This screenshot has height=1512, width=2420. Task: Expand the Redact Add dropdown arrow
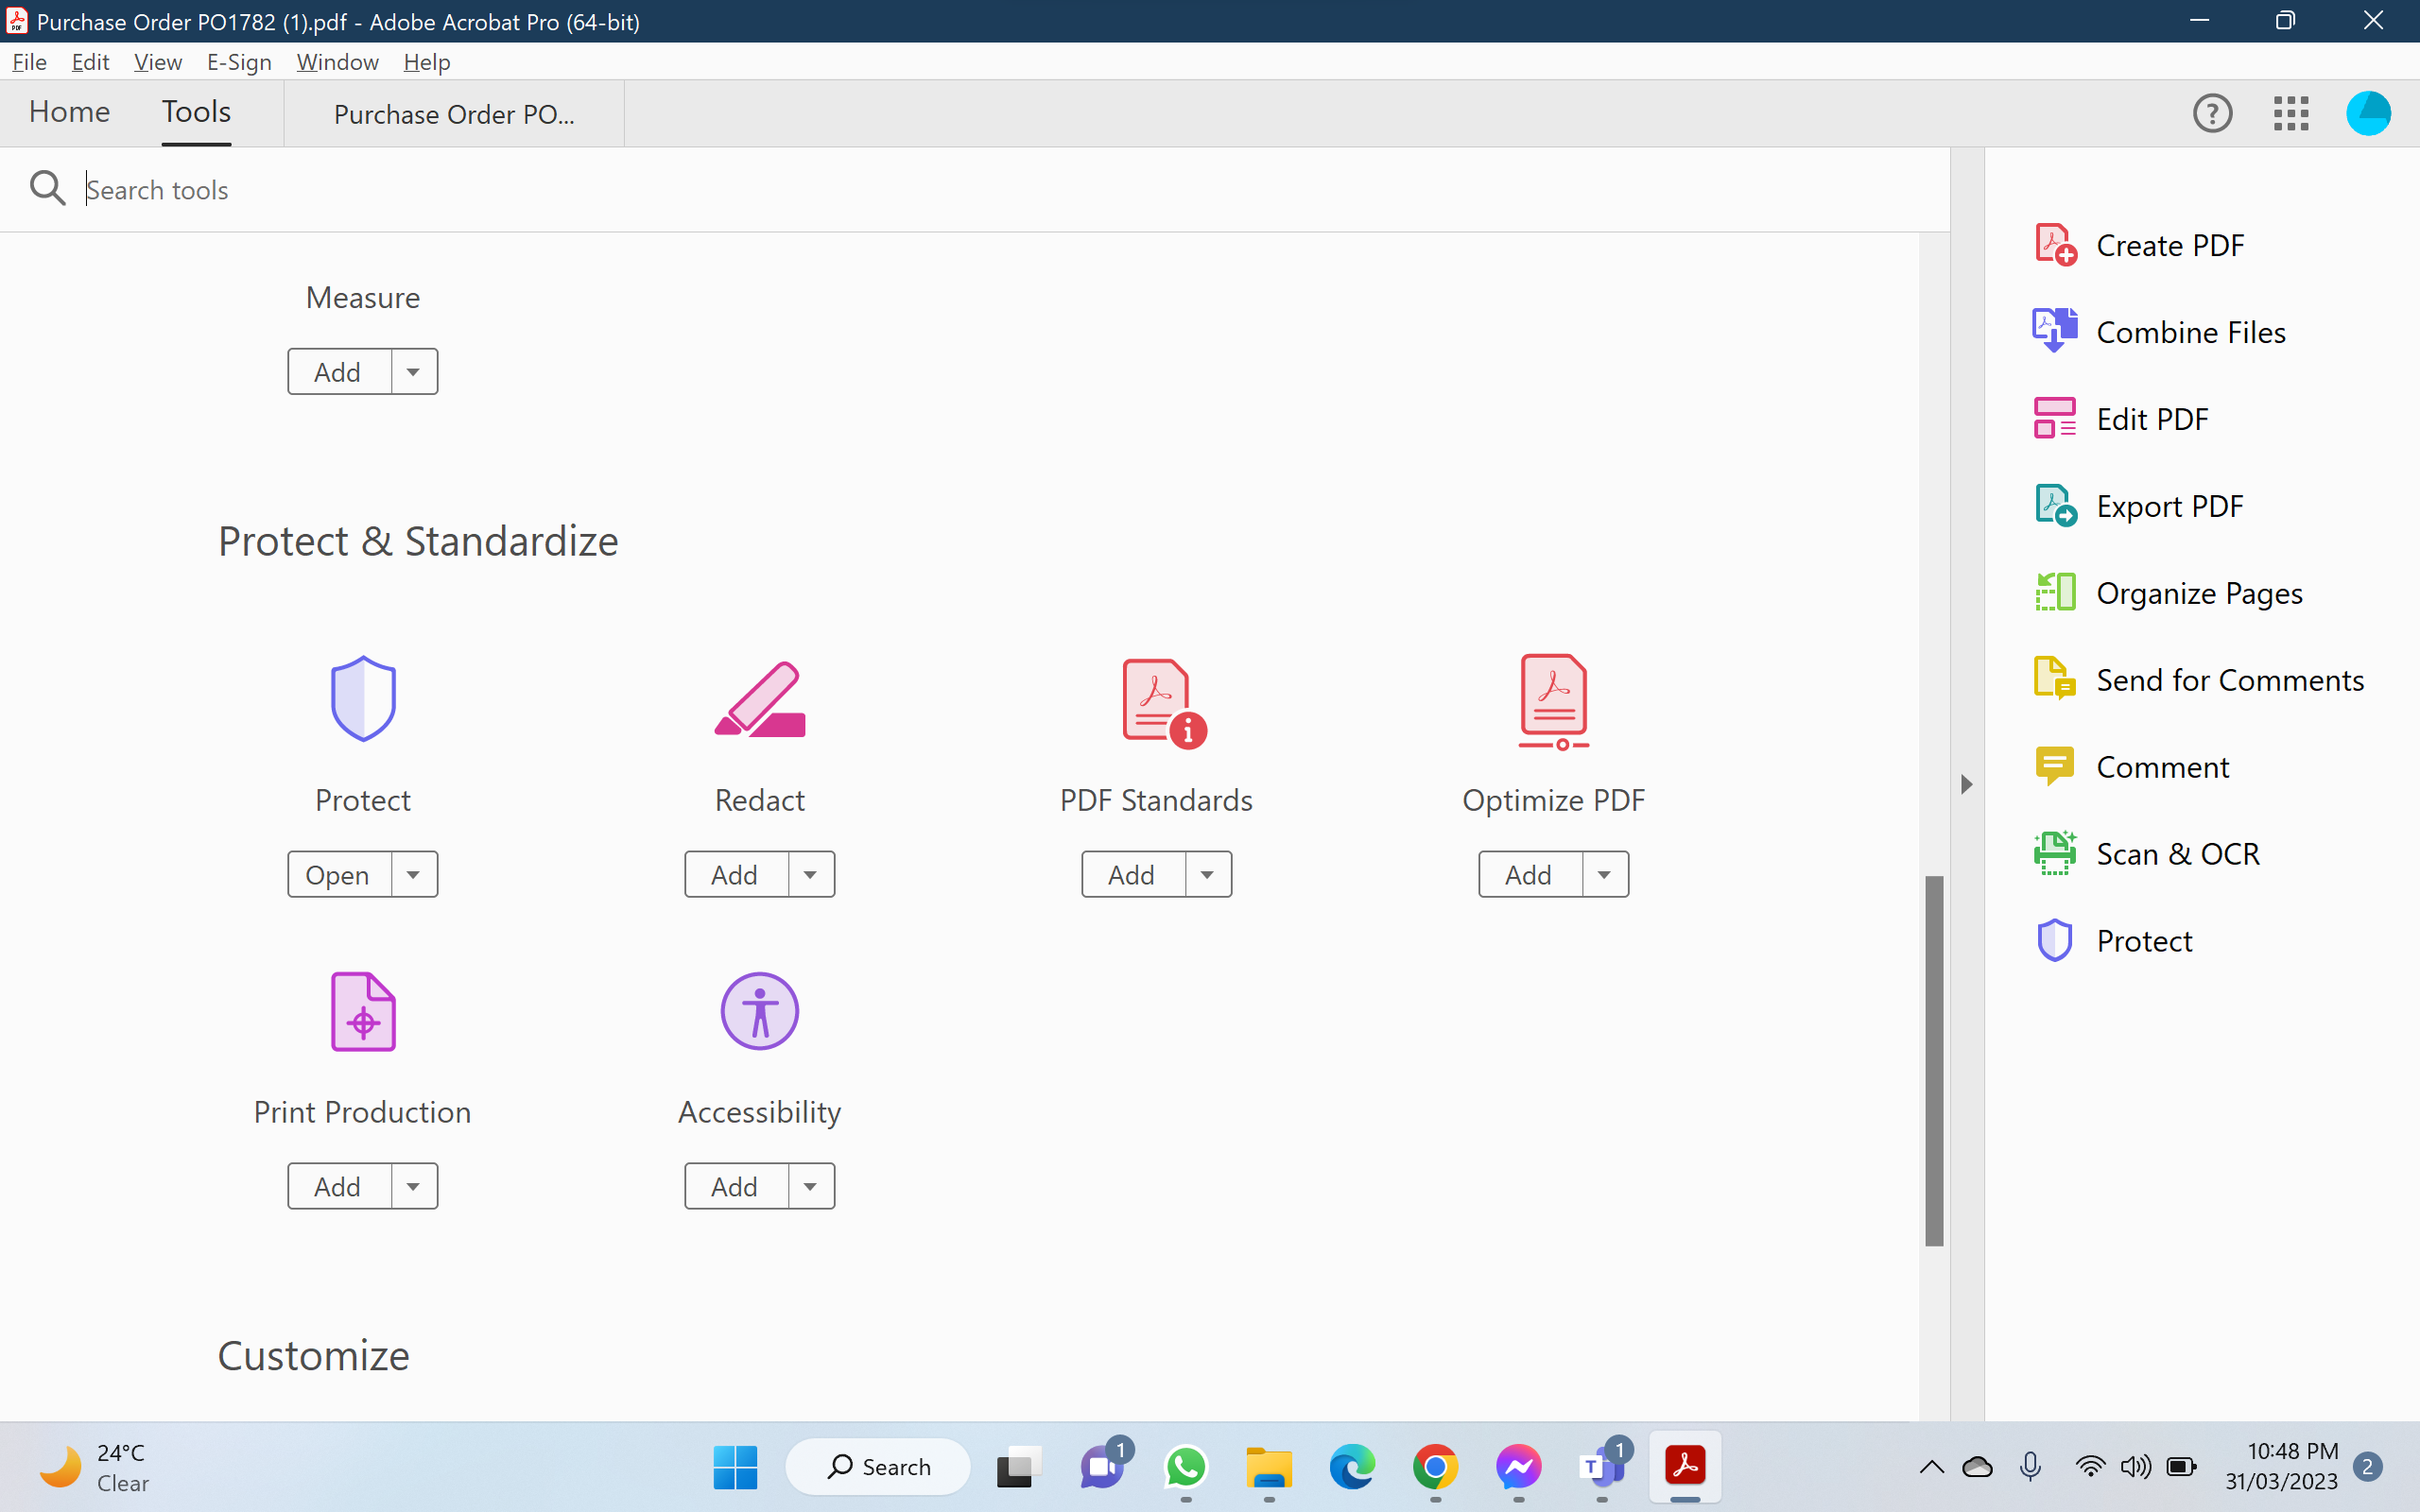coord(810,873)
